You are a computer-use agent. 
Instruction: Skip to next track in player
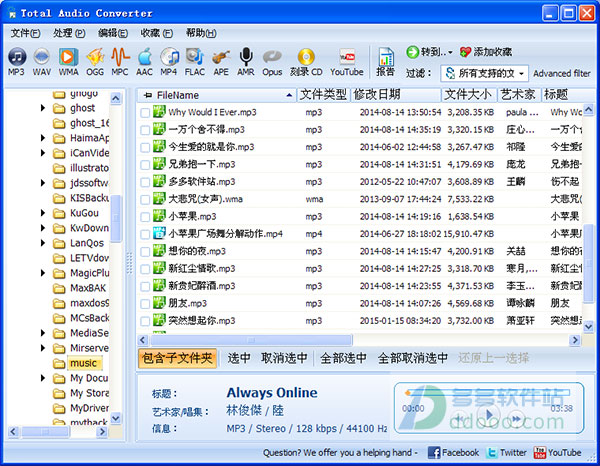[516, 419]
